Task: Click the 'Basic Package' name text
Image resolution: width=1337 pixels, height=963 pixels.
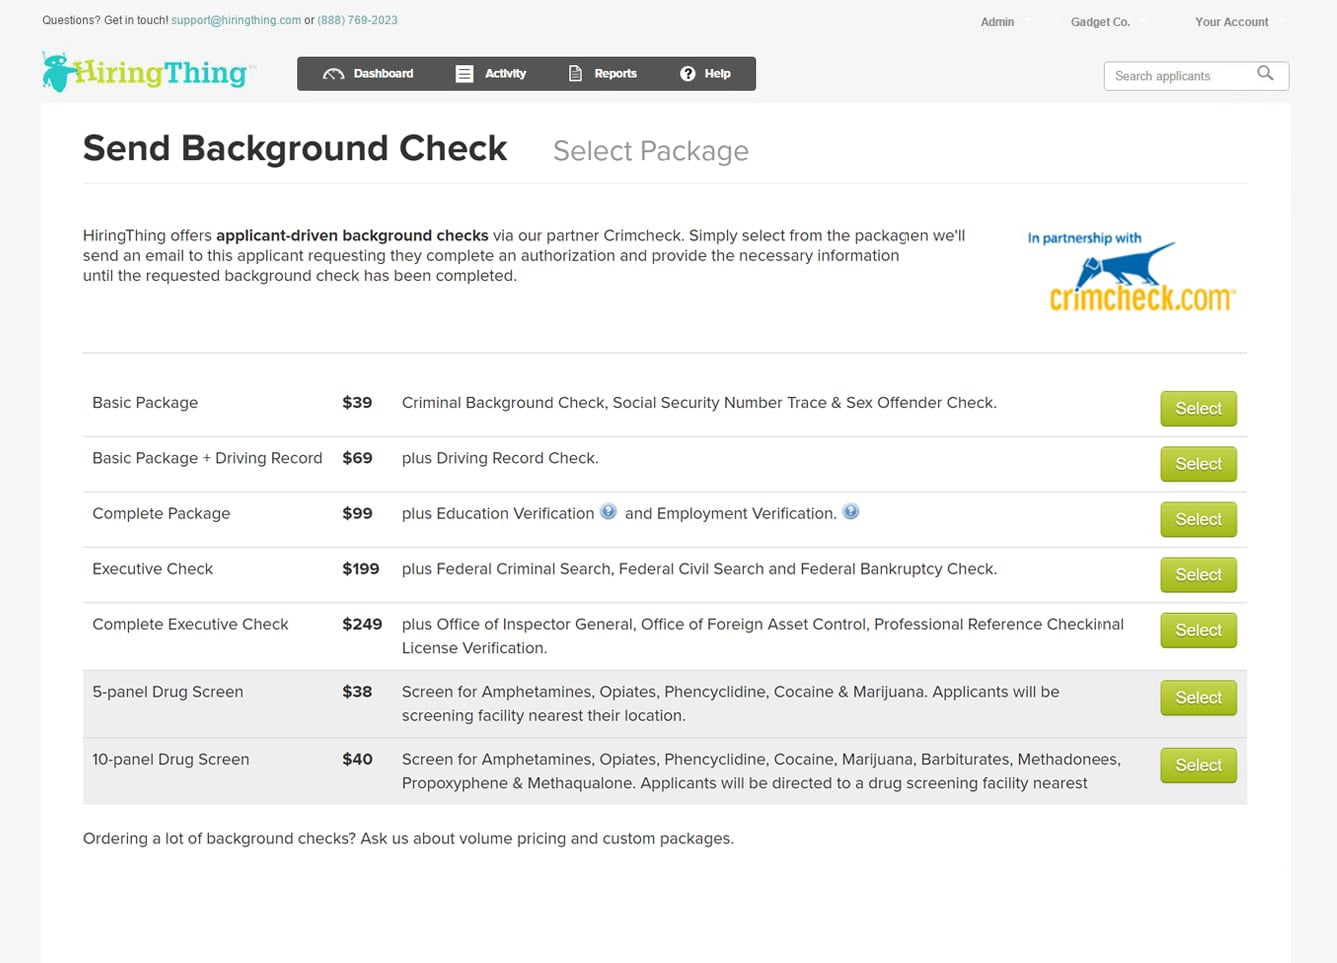Action: tap(145, 403)
